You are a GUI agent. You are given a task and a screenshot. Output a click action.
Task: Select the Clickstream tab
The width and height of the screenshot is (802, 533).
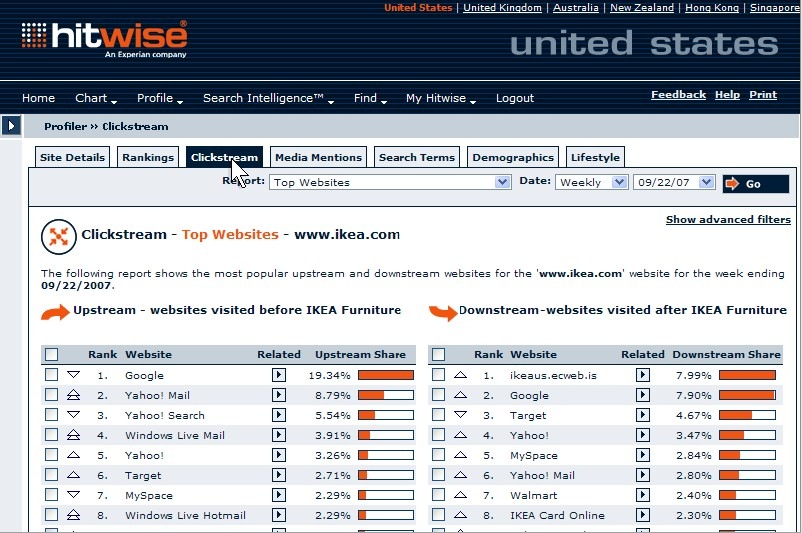point(224,157)
